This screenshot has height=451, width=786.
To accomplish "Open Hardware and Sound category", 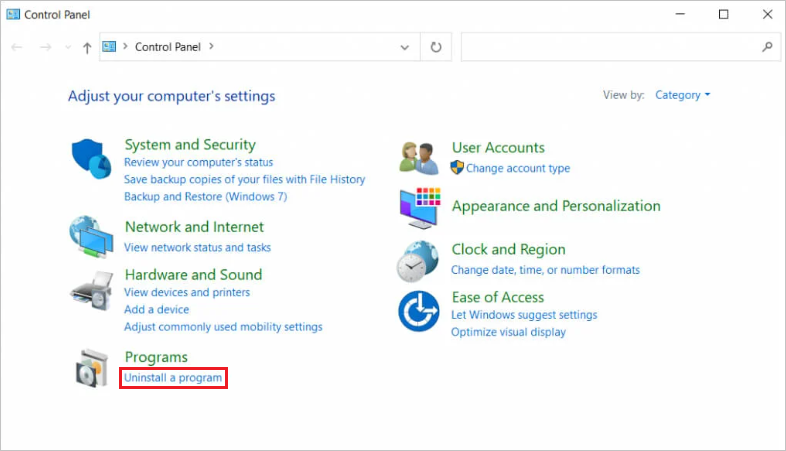I will [193, 275].
